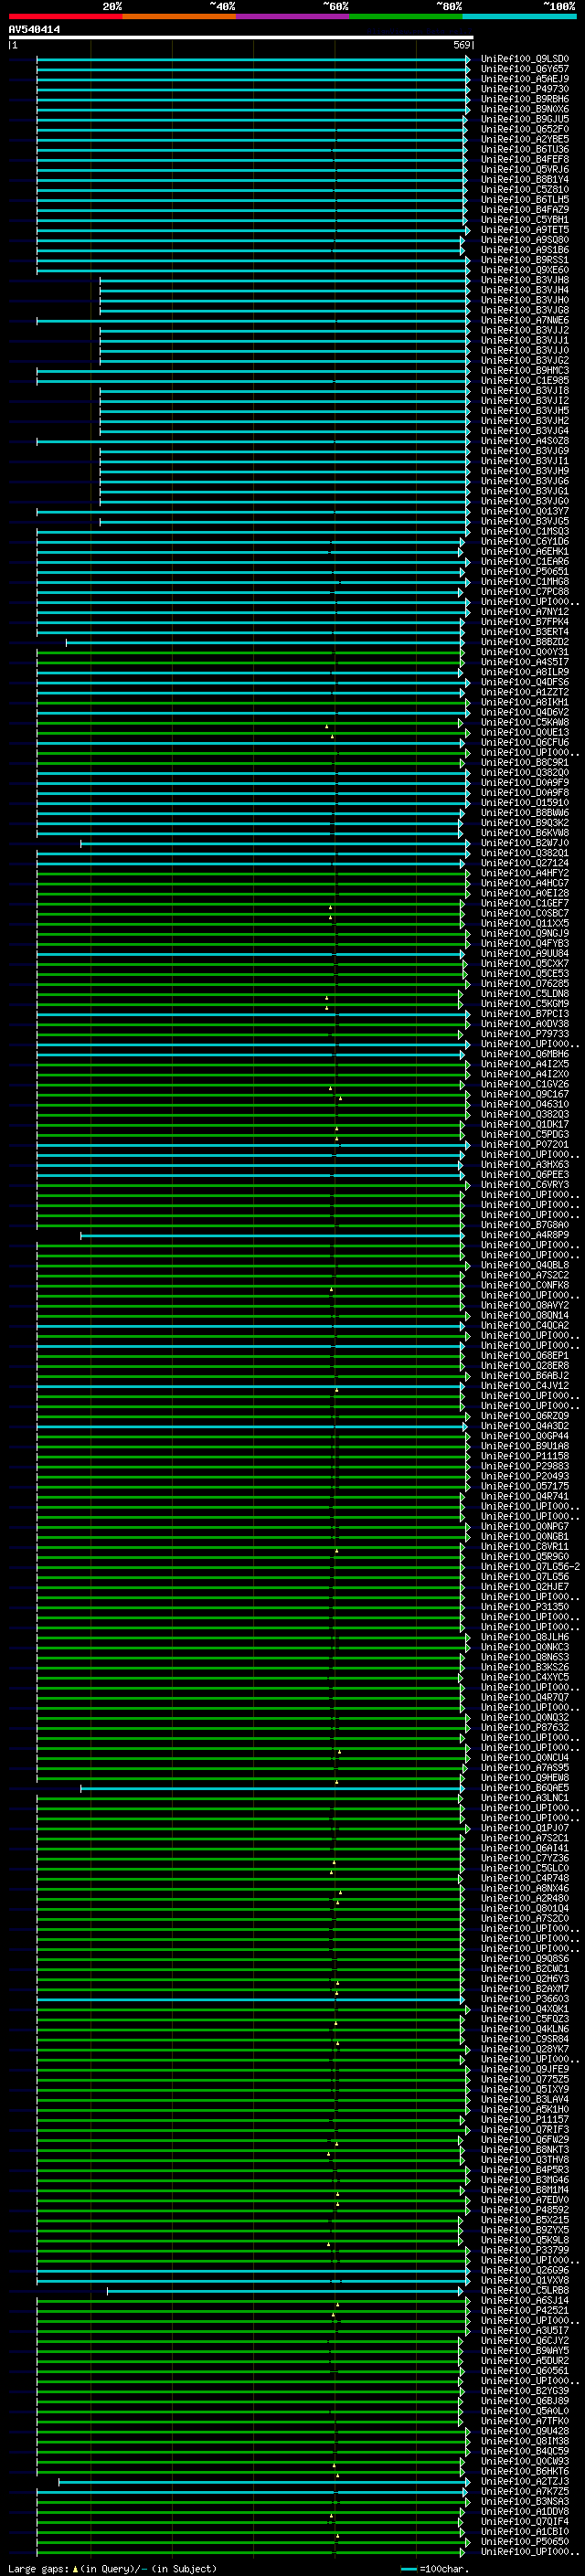View the UniRef100_B8M1M4 label
This screenshot has width=585, height=2576.
(x=524, y=2190)
